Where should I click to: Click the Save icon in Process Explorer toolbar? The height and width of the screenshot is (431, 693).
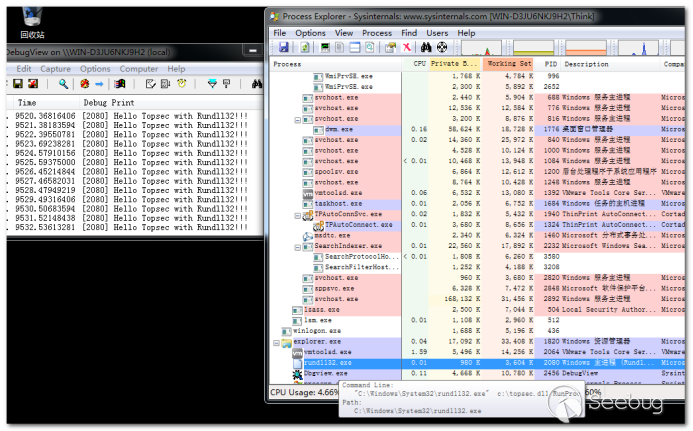(284, 48)
